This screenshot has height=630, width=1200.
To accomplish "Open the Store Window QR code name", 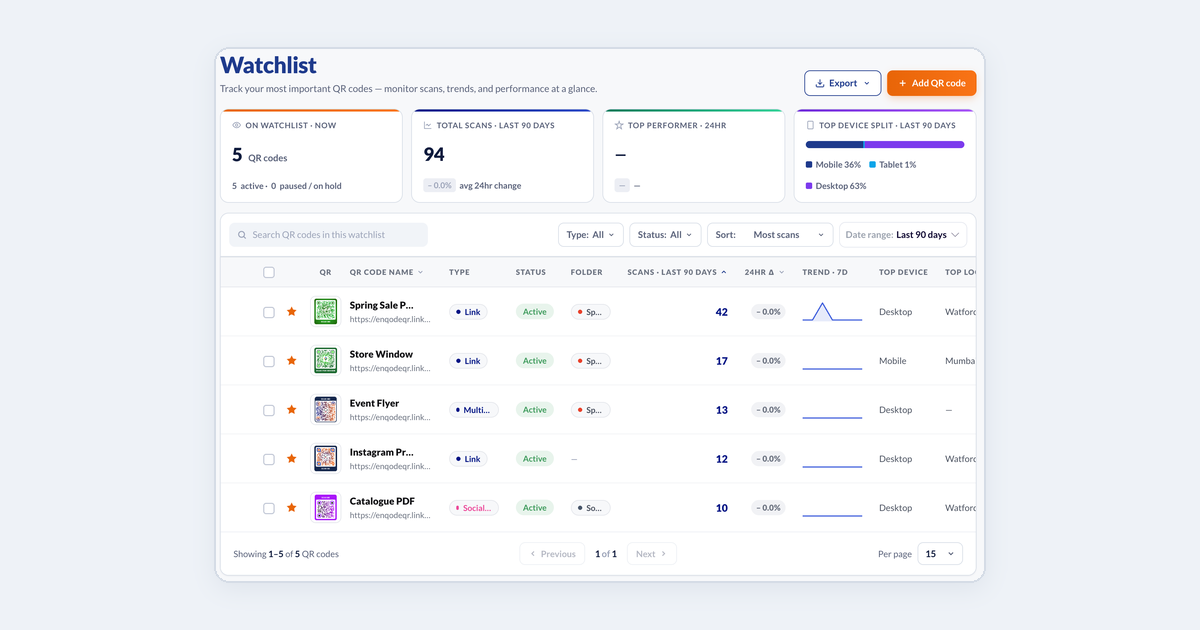I will pos(381,354).
